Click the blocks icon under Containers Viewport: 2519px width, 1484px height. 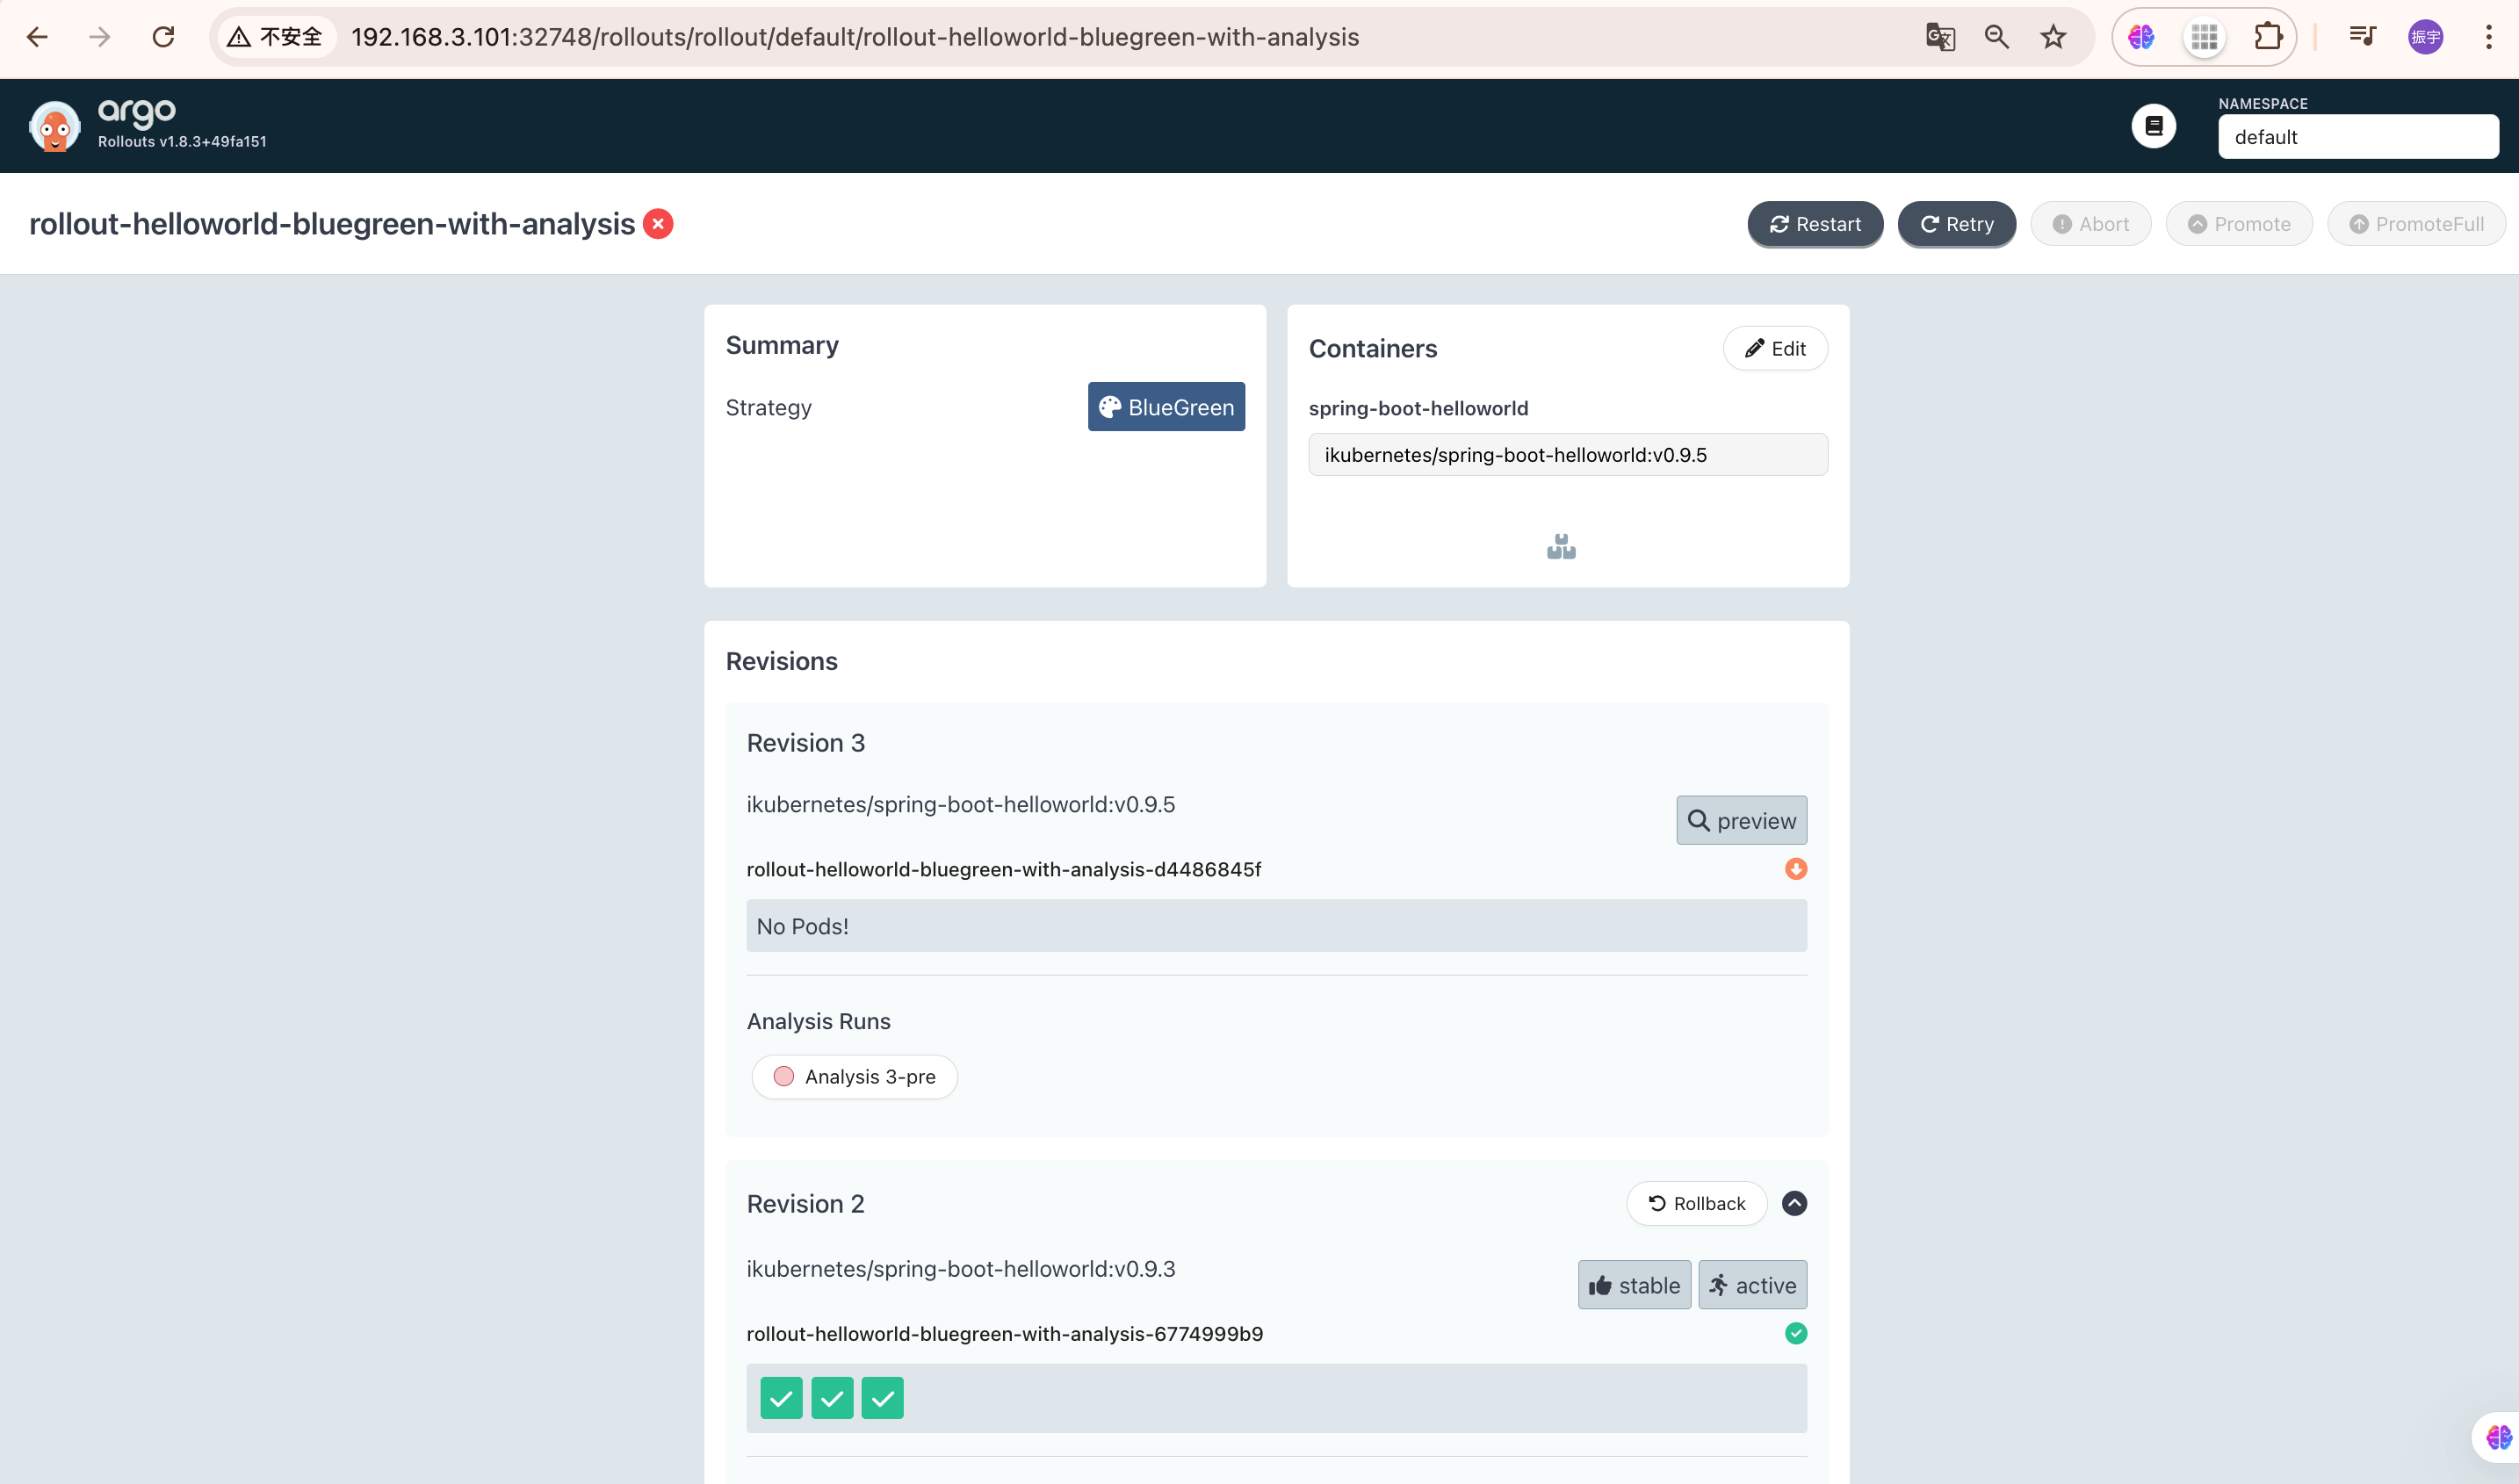pyautogui.click(x=1560, y=546)
